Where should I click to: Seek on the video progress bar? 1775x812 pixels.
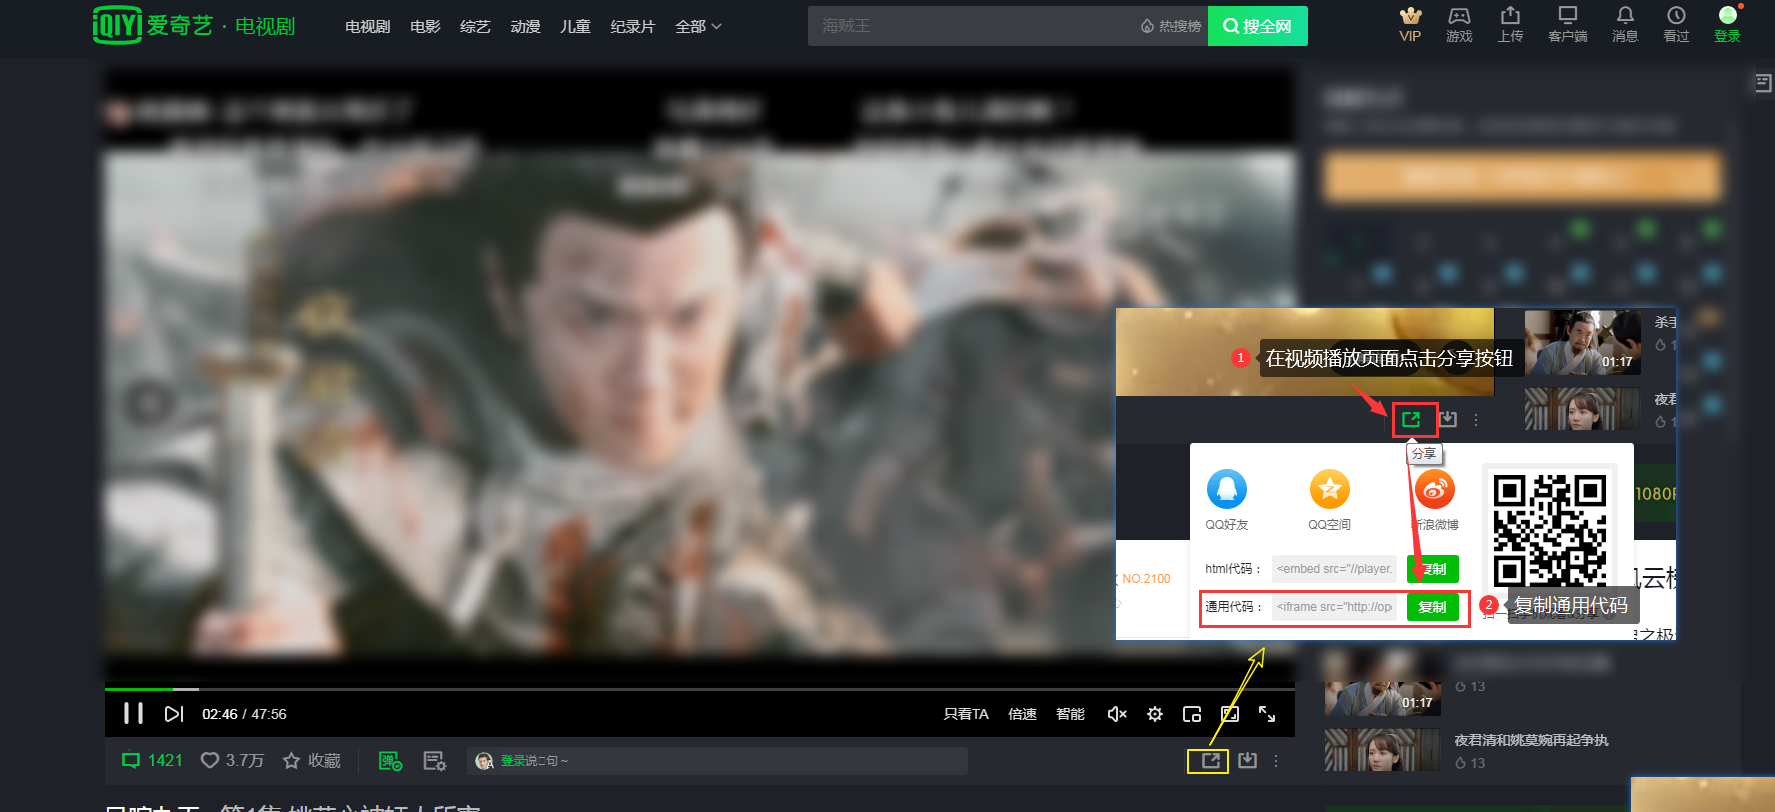700,689
